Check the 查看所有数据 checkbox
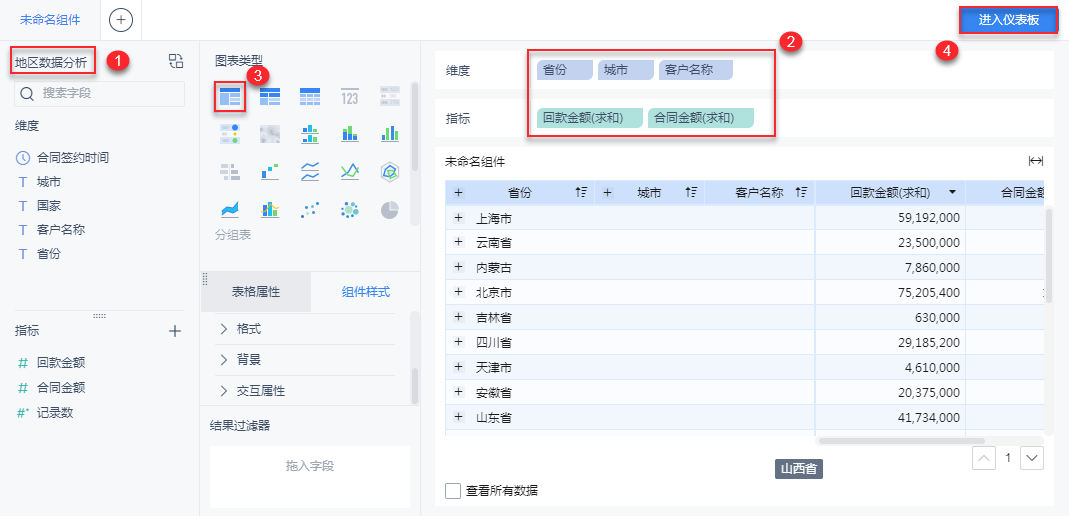This screenshot has width=1069, height=516. (453, 491)
